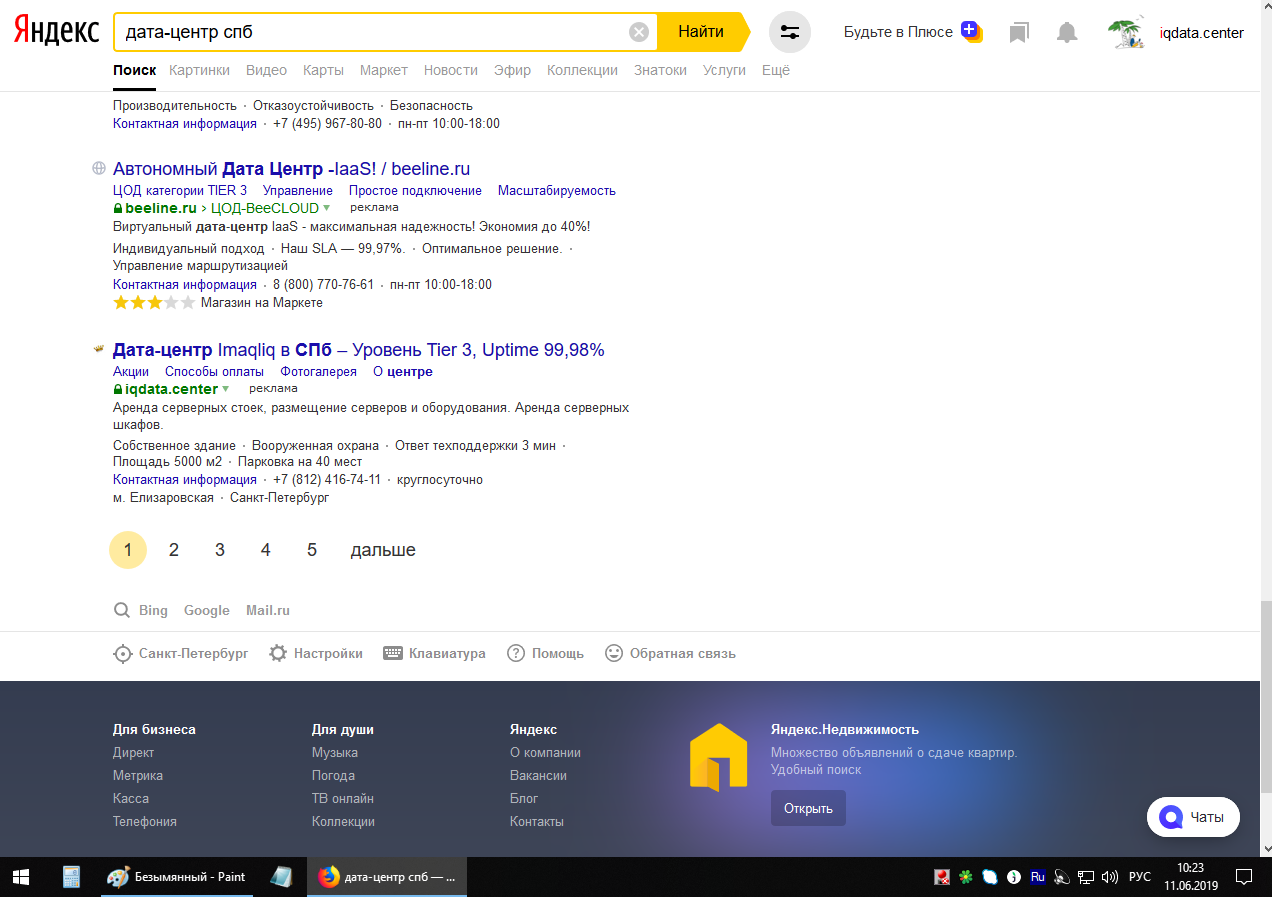Click the Plus badge icon

pyautogui.click(x=971, y=32)
